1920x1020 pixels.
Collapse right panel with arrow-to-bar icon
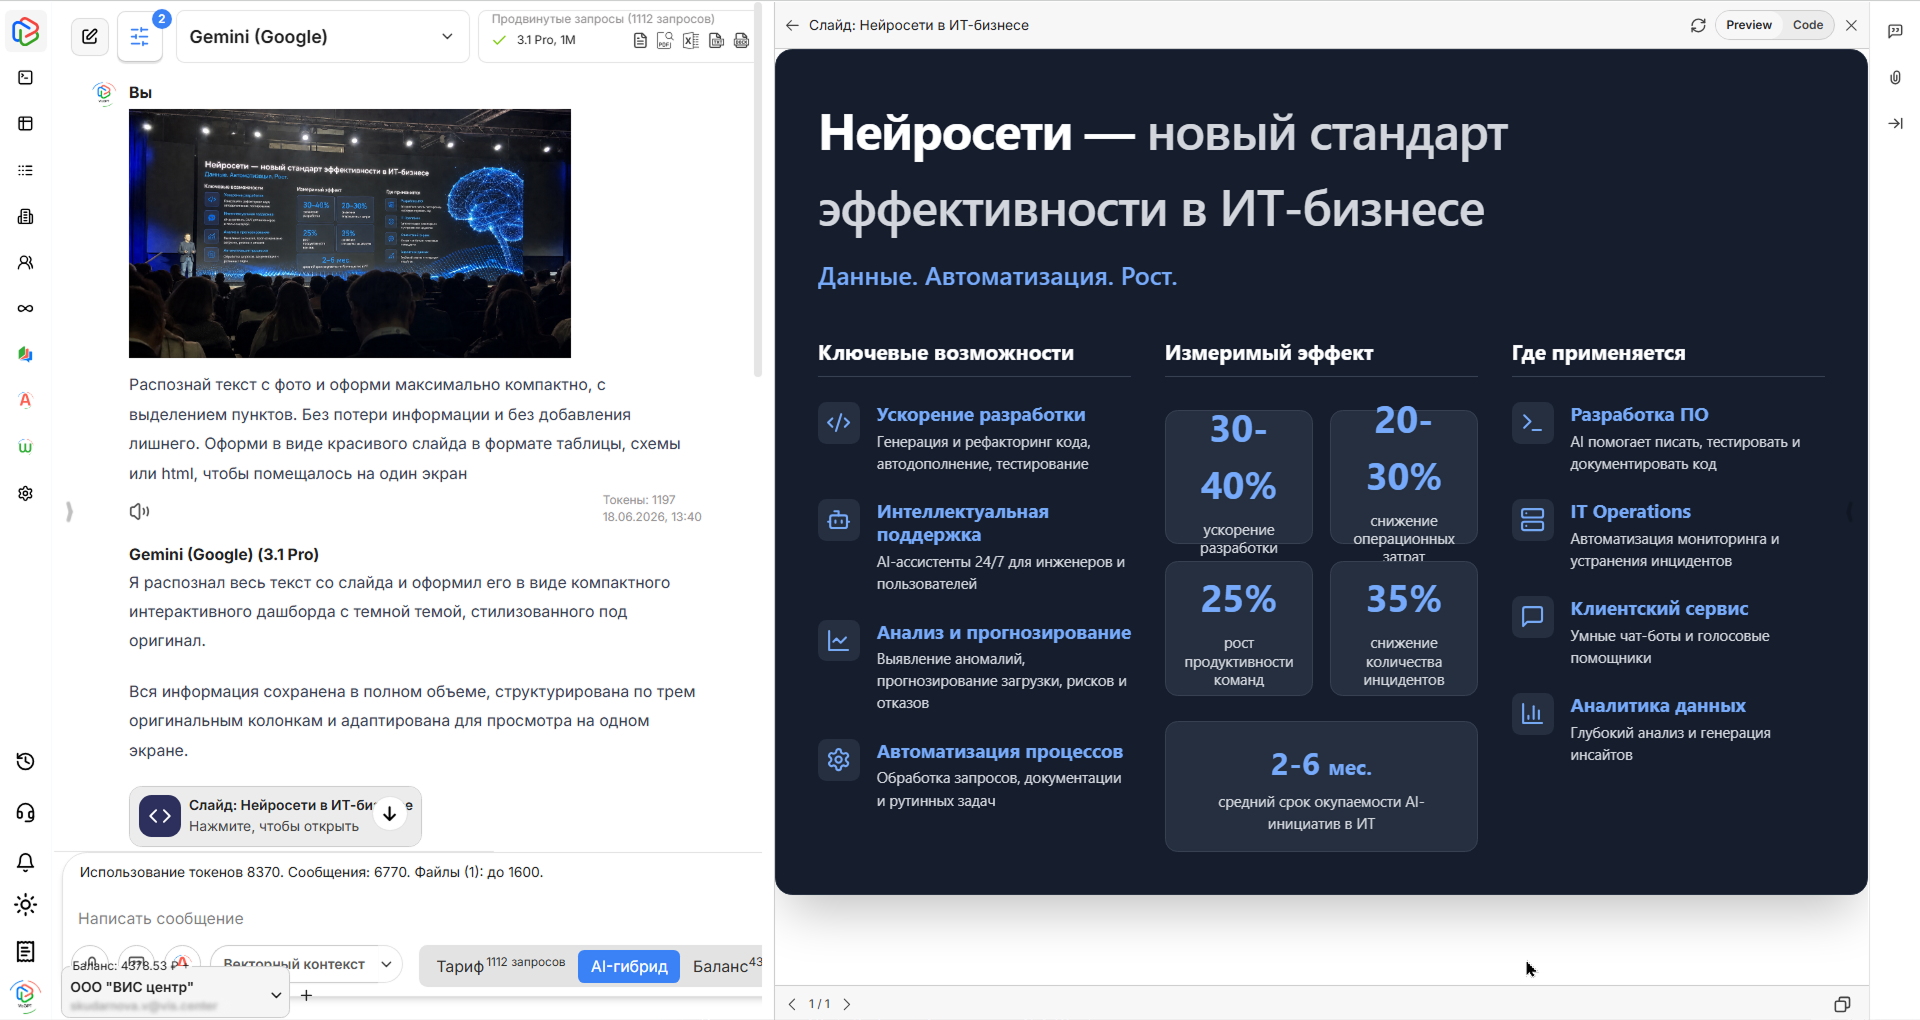click(x=1895, y=124)
